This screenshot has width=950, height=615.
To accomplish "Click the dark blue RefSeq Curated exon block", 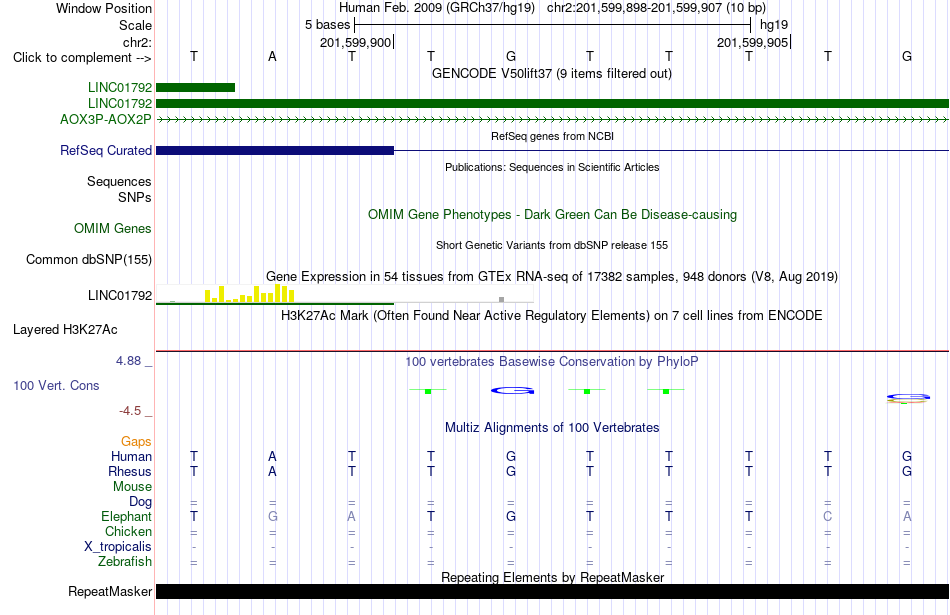I will pyautogui.click(x=274, y=150).
